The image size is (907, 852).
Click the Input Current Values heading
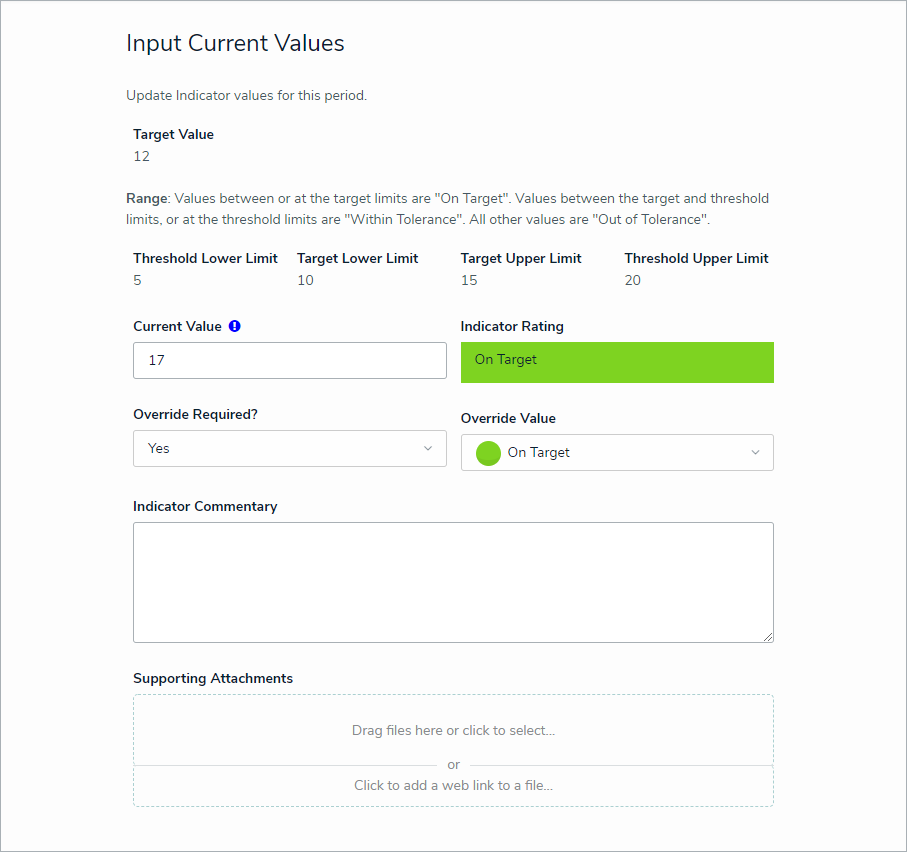(x=235, y=44)
